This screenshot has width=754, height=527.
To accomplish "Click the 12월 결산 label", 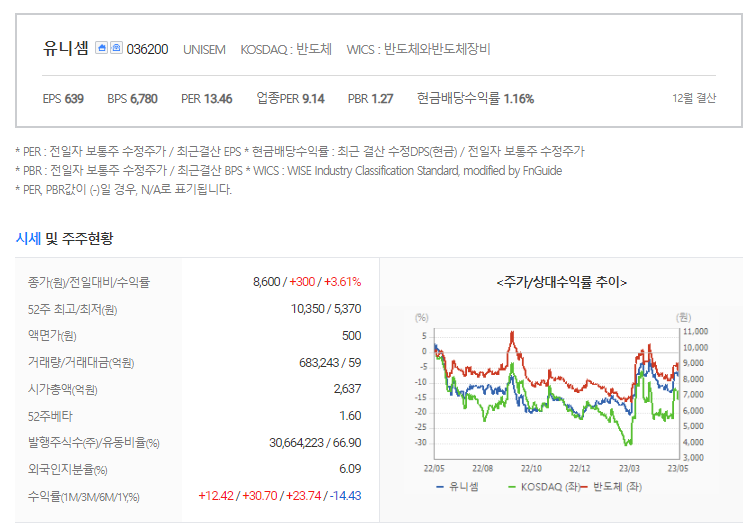I will (x=694, y=98).
